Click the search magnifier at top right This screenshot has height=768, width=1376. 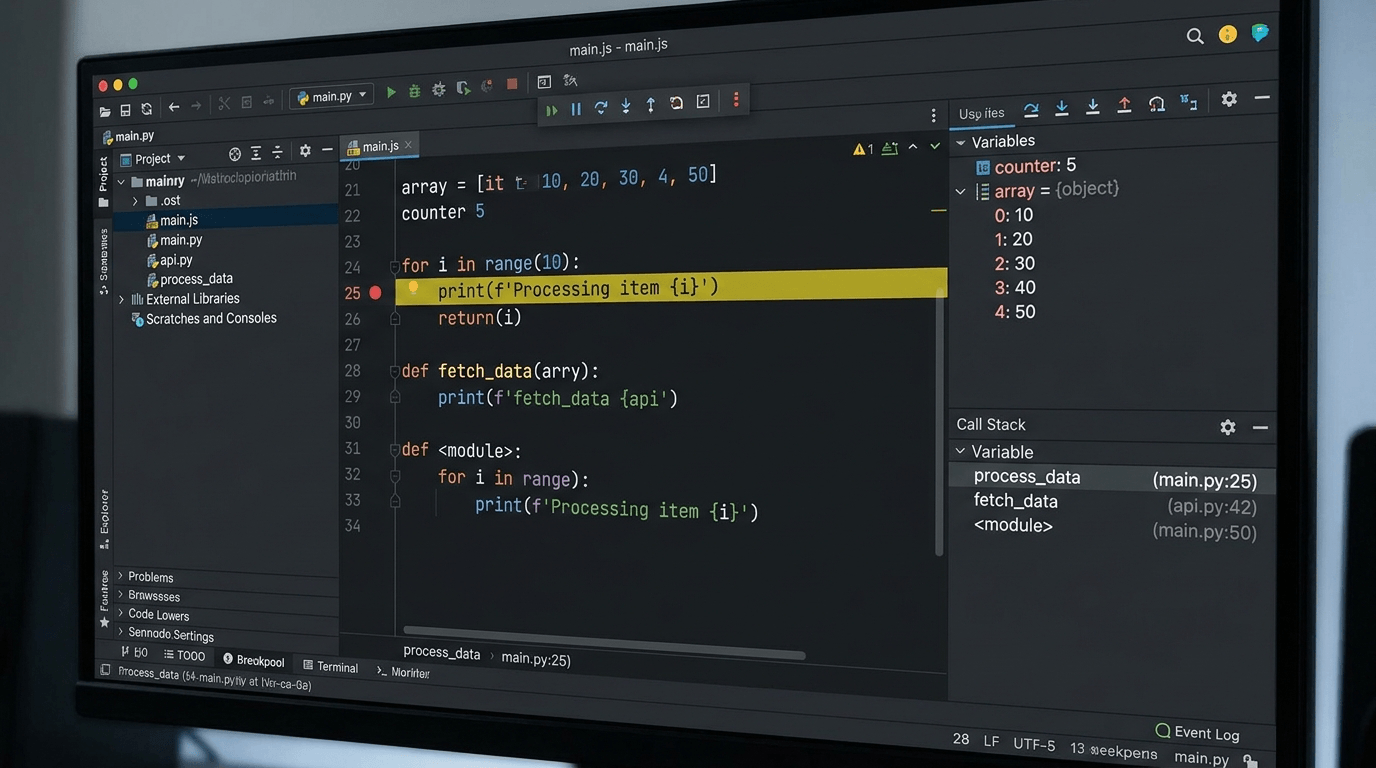pyautogui.click(x=1195, y=36)
